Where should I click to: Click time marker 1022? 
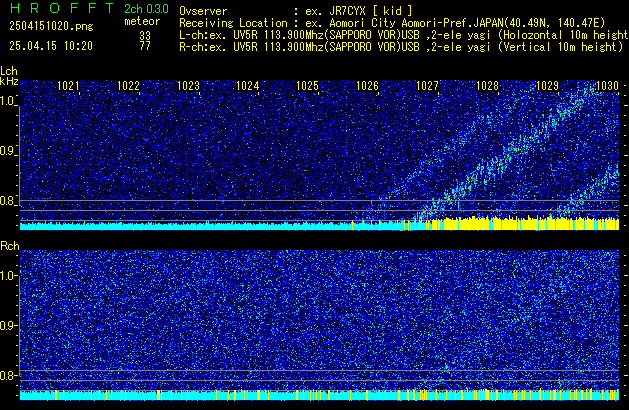[128, 86]
